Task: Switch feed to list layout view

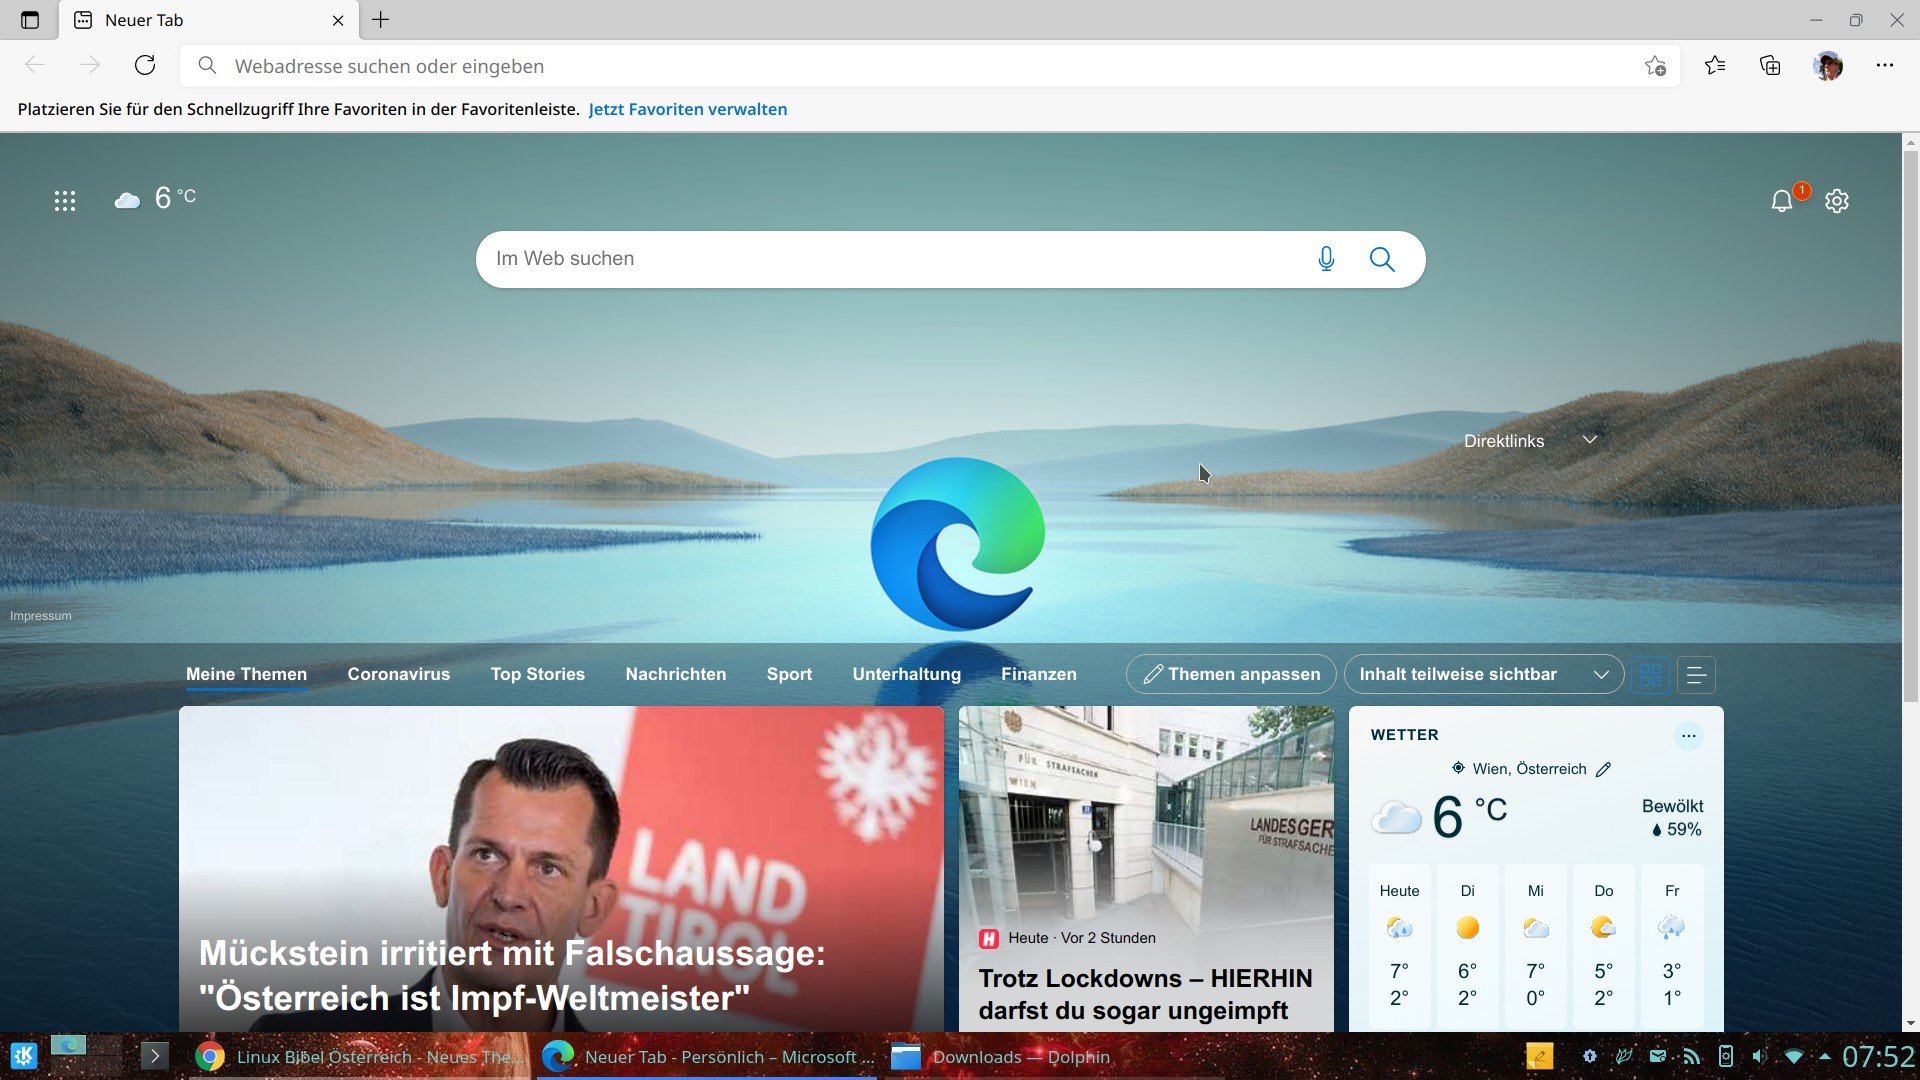Action: coord(1696,674)
